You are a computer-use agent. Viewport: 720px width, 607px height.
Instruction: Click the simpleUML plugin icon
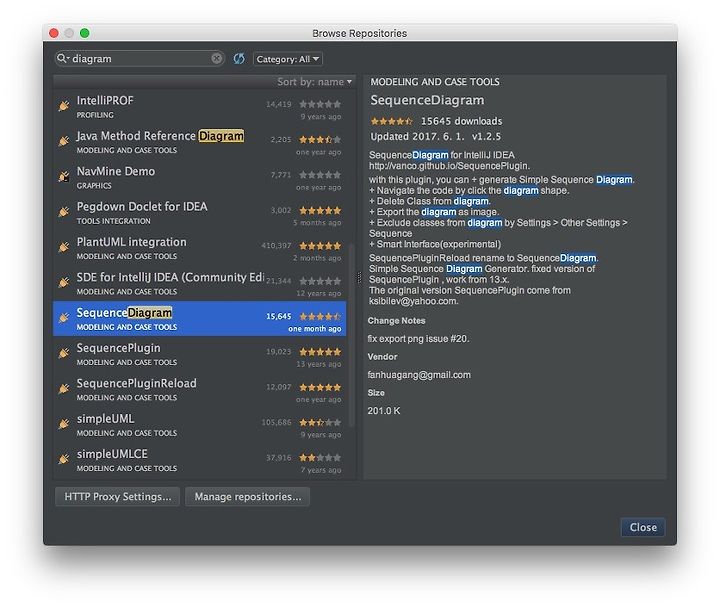point(64,424)
